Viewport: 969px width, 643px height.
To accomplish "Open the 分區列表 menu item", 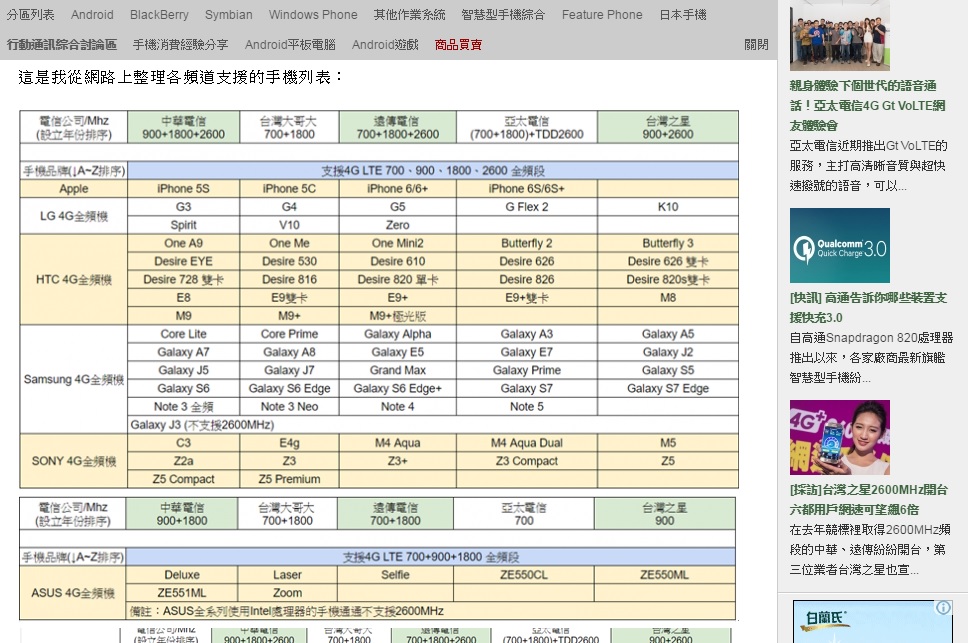I will coord(30,14).
